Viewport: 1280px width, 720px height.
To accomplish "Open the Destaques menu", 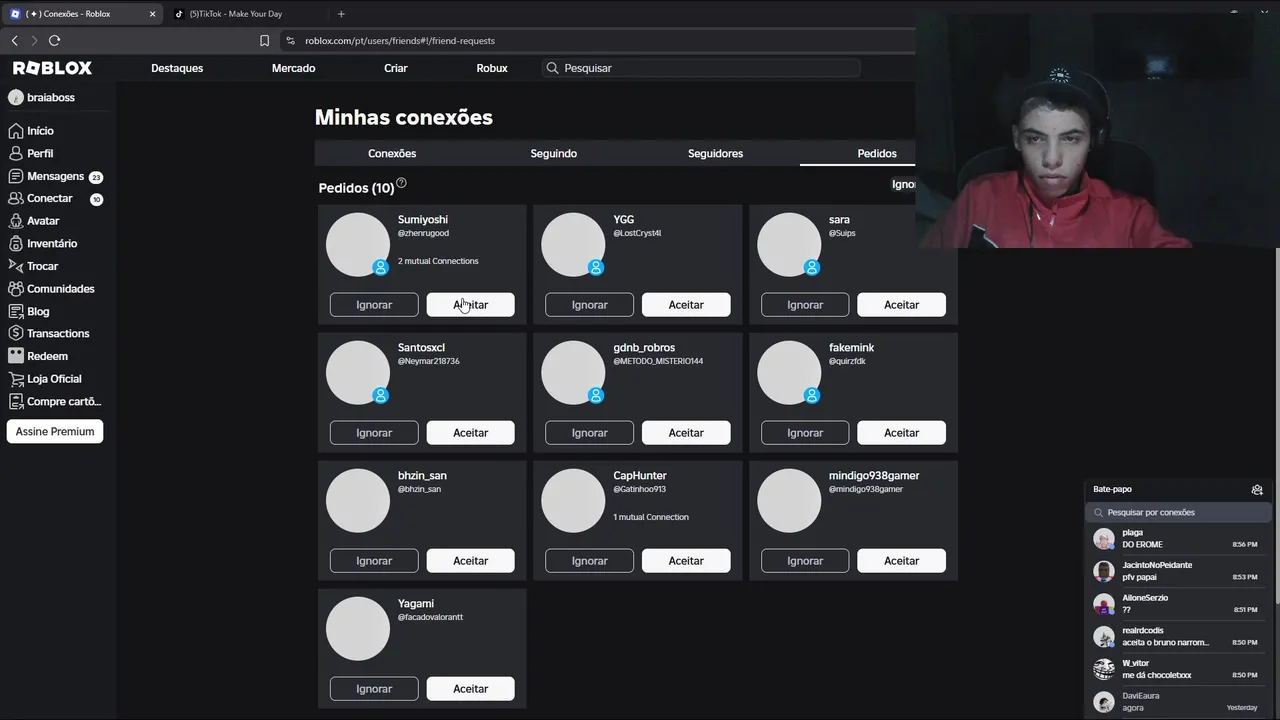I will pyautogui.click(x=177, y=68).
